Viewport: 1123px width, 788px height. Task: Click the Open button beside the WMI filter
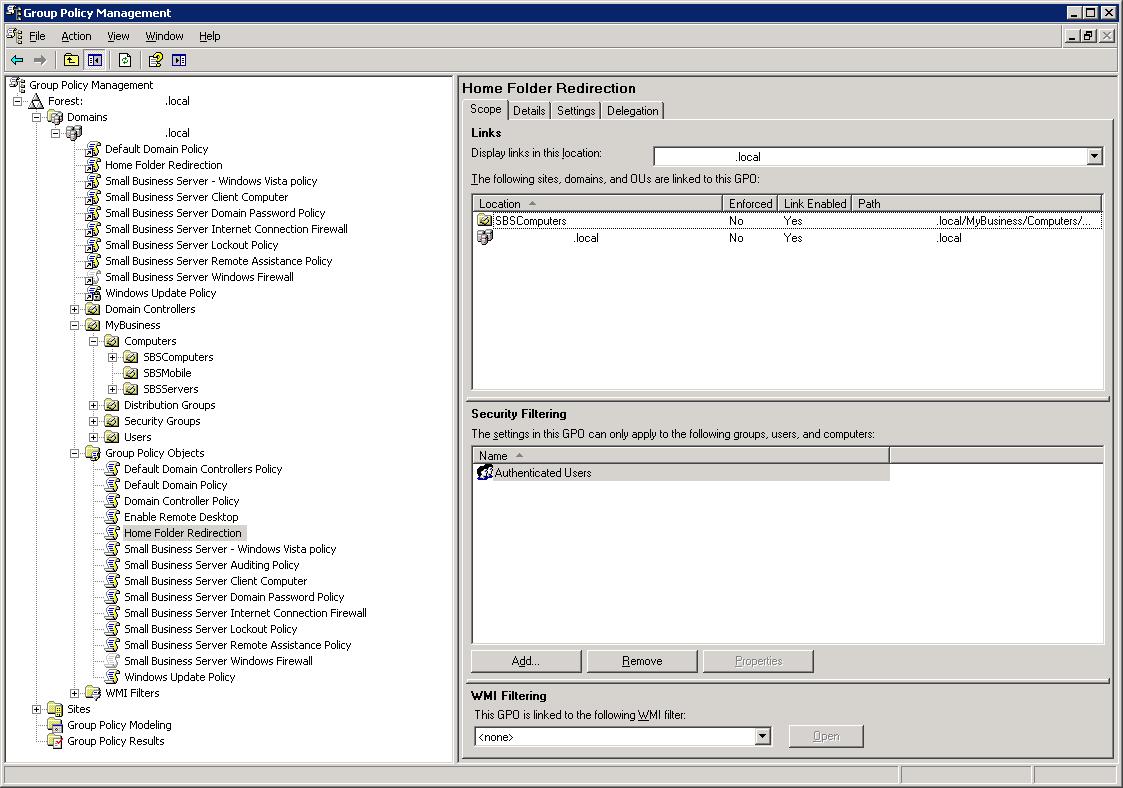pyautogui.click(x=826, y=736)
